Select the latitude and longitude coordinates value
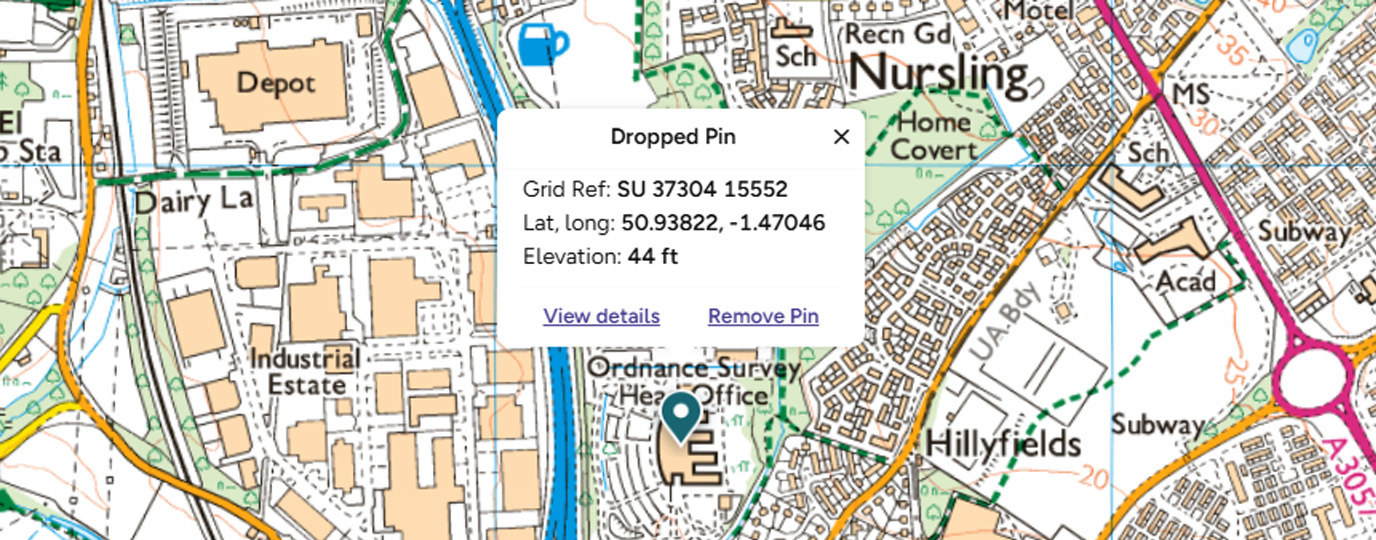1376x540 pixels. click(x=723, y=223)
